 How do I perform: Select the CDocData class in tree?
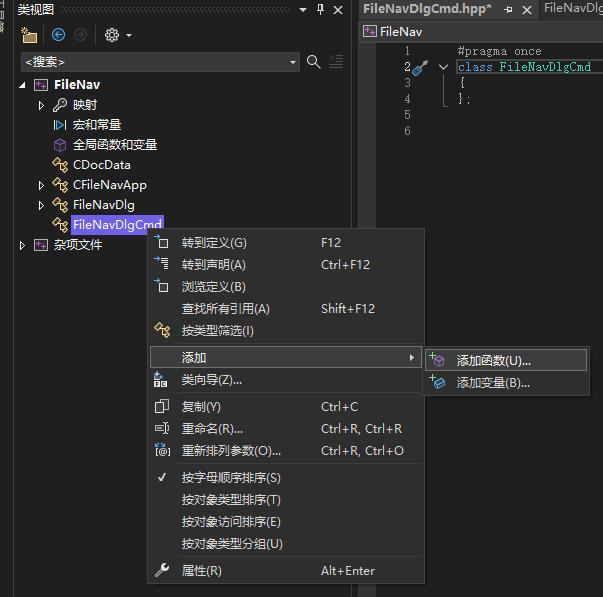click(x=101, y=165)
